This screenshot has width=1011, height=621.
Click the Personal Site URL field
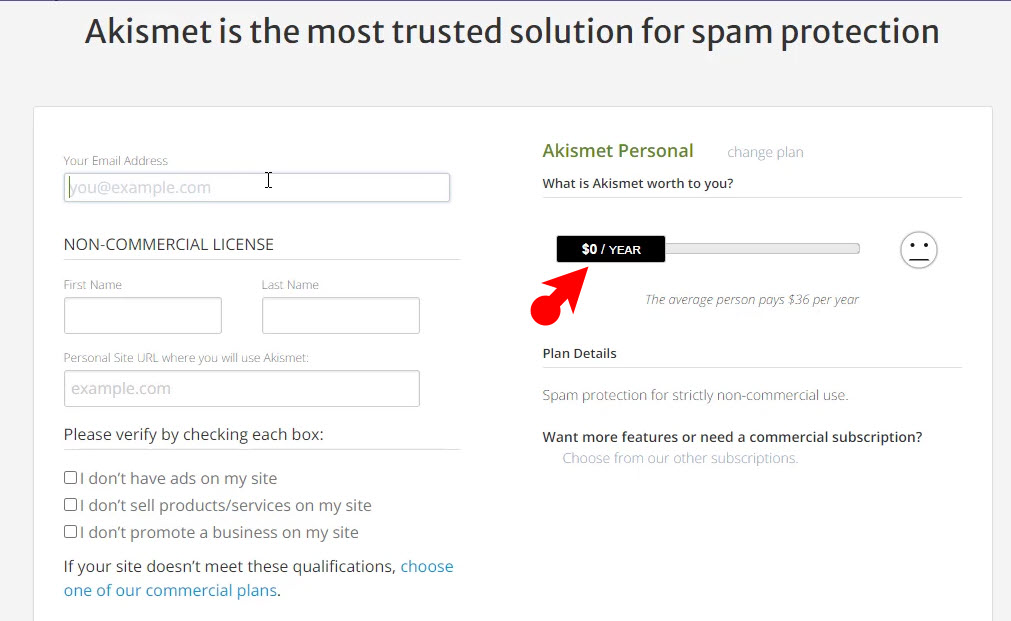click(x=242, y=388)
